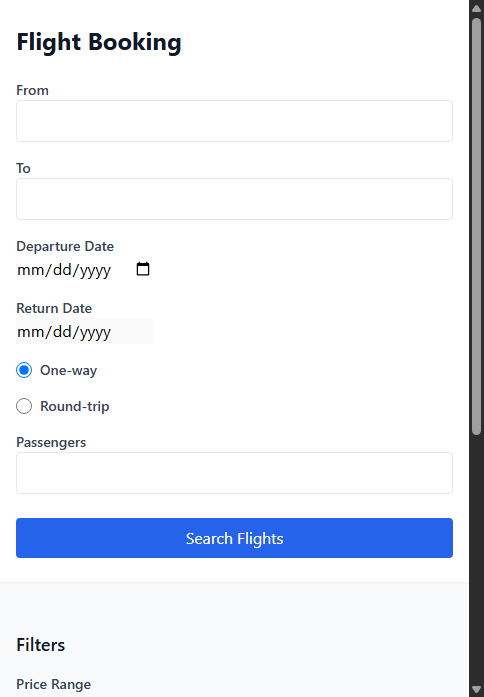Select the month segment of Return Date
The width and height of the screenshot is (484, 697).
[x=31, y=332]
